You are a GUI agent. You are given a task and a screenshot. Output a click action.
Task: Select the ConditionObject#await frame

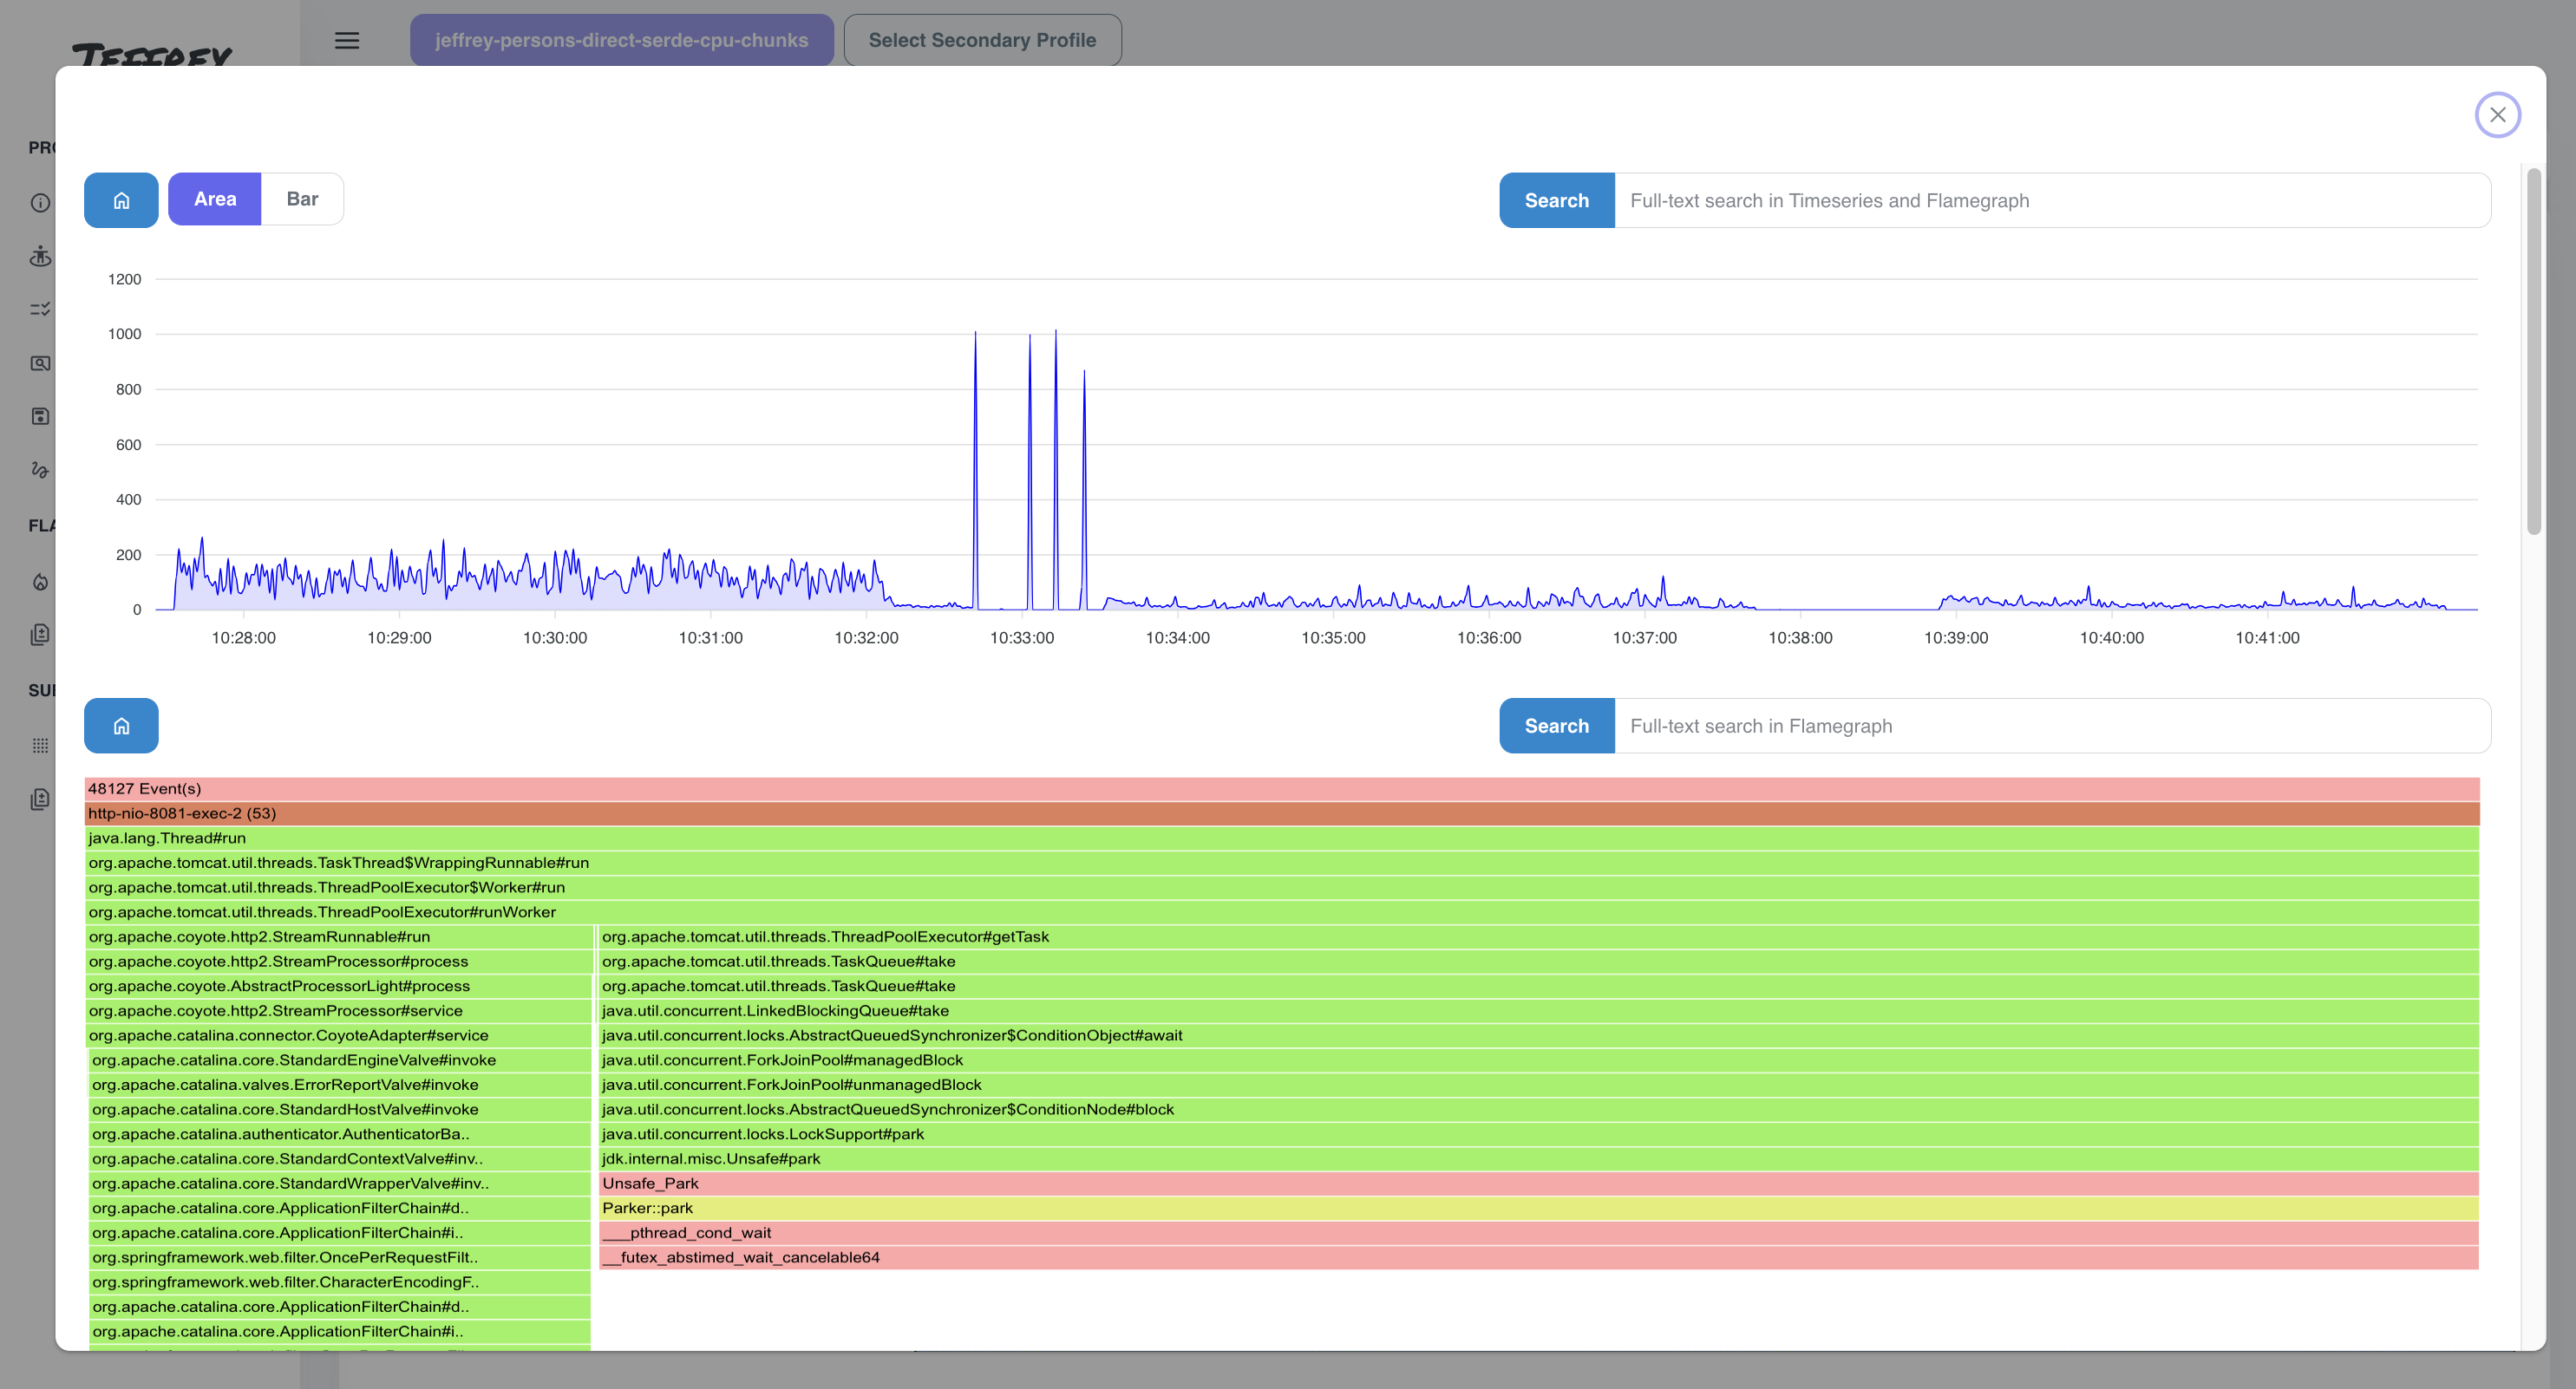[1538, 1035]
